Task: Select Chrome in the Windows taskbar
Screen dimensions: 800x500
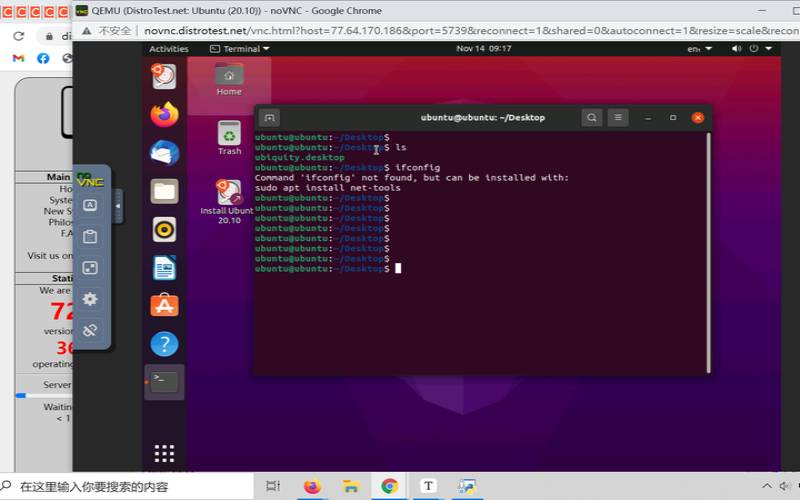Action: 389,486
